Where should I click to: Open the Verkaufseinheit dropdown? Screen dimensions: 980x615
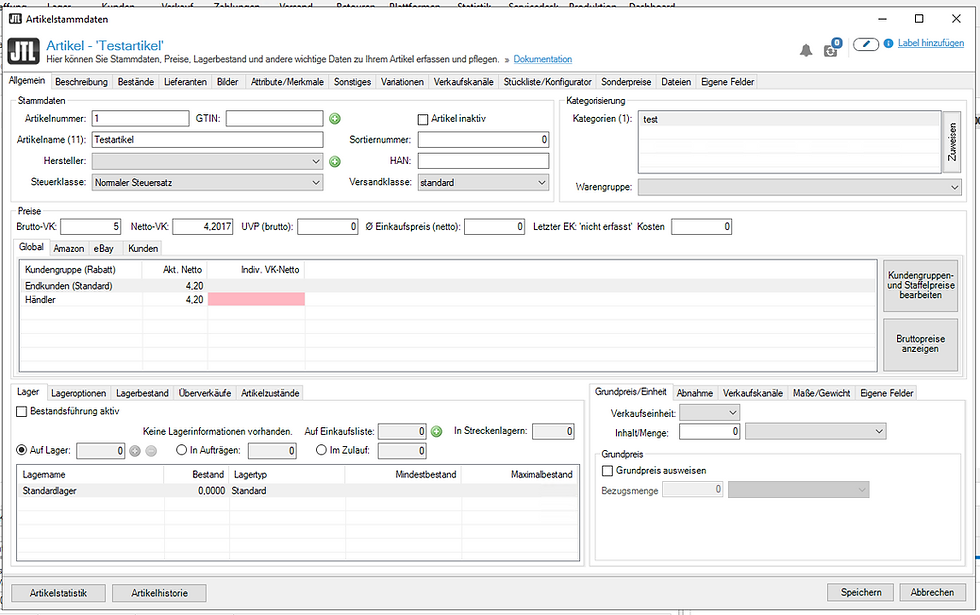tap(709, 412)
